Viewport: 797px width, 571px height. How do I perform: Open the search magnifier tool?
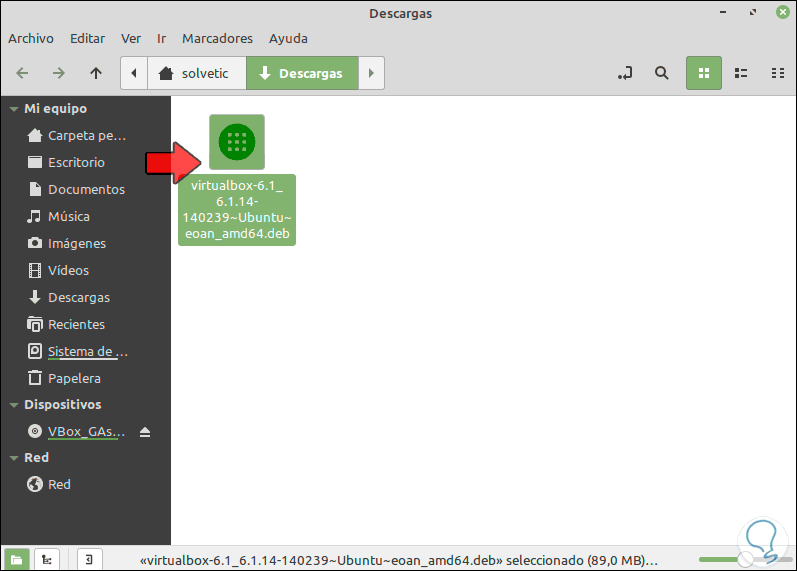(661, 73)
